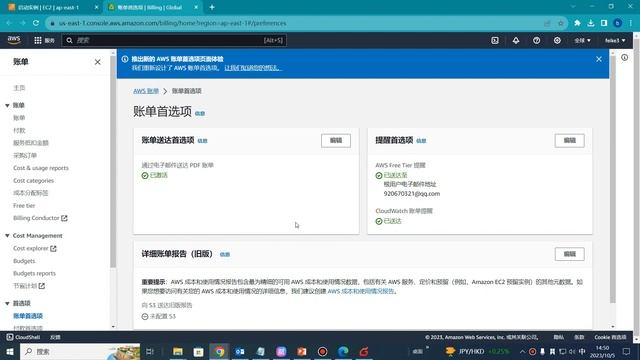Open CloudShell from the footer bar
The width and height of the screenshot is (640, 360).
[x=23, y=337]
